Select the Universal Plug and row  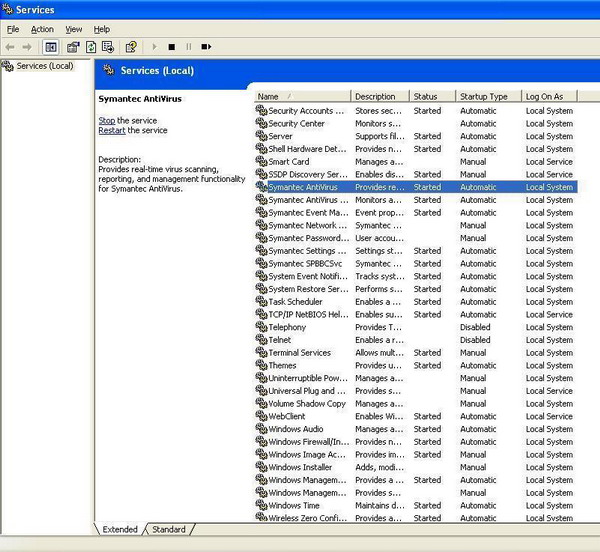(x=416, y=391)
